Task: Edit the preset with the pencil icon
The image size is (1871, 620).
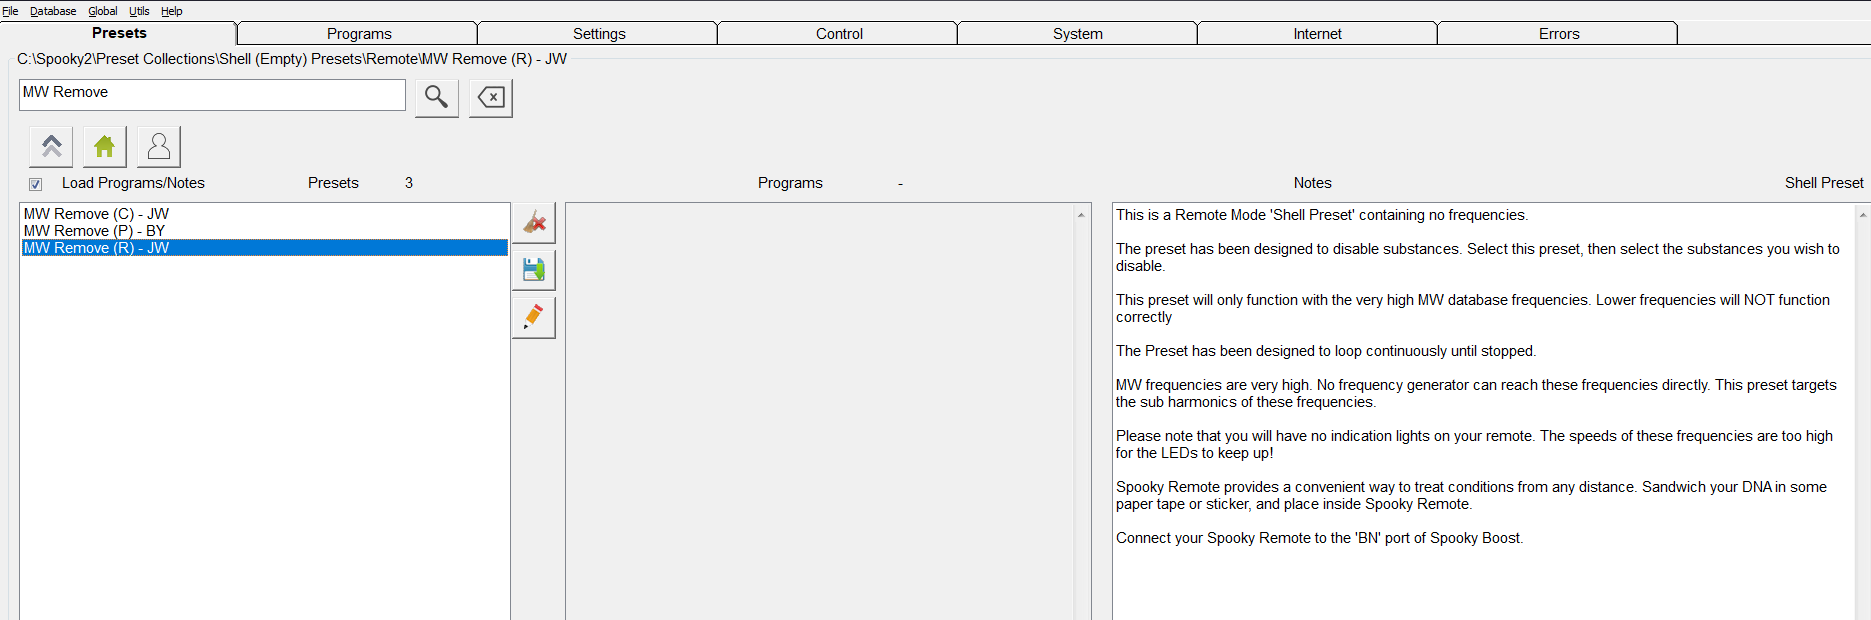Action: pyautogui.click(x=534, y=317)
